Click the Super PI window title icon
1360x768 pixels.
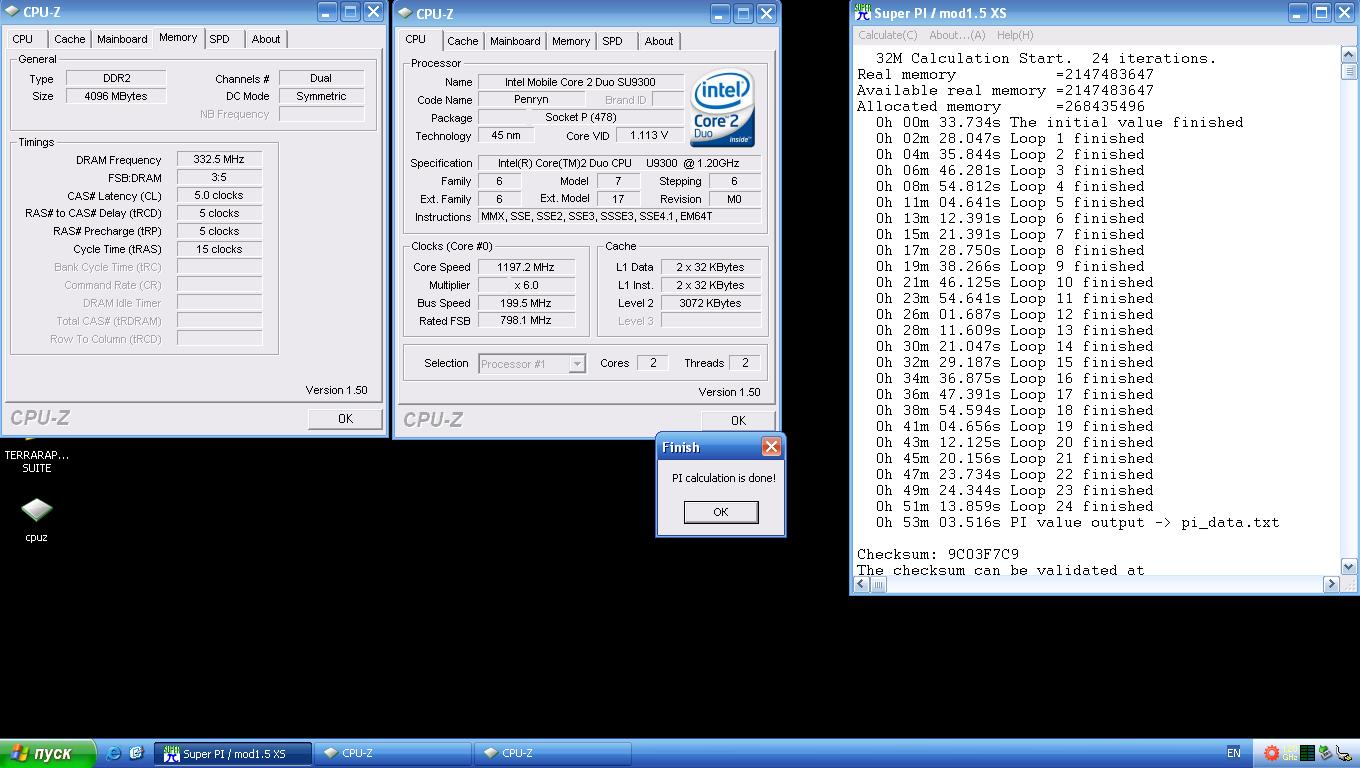point(861,12)
